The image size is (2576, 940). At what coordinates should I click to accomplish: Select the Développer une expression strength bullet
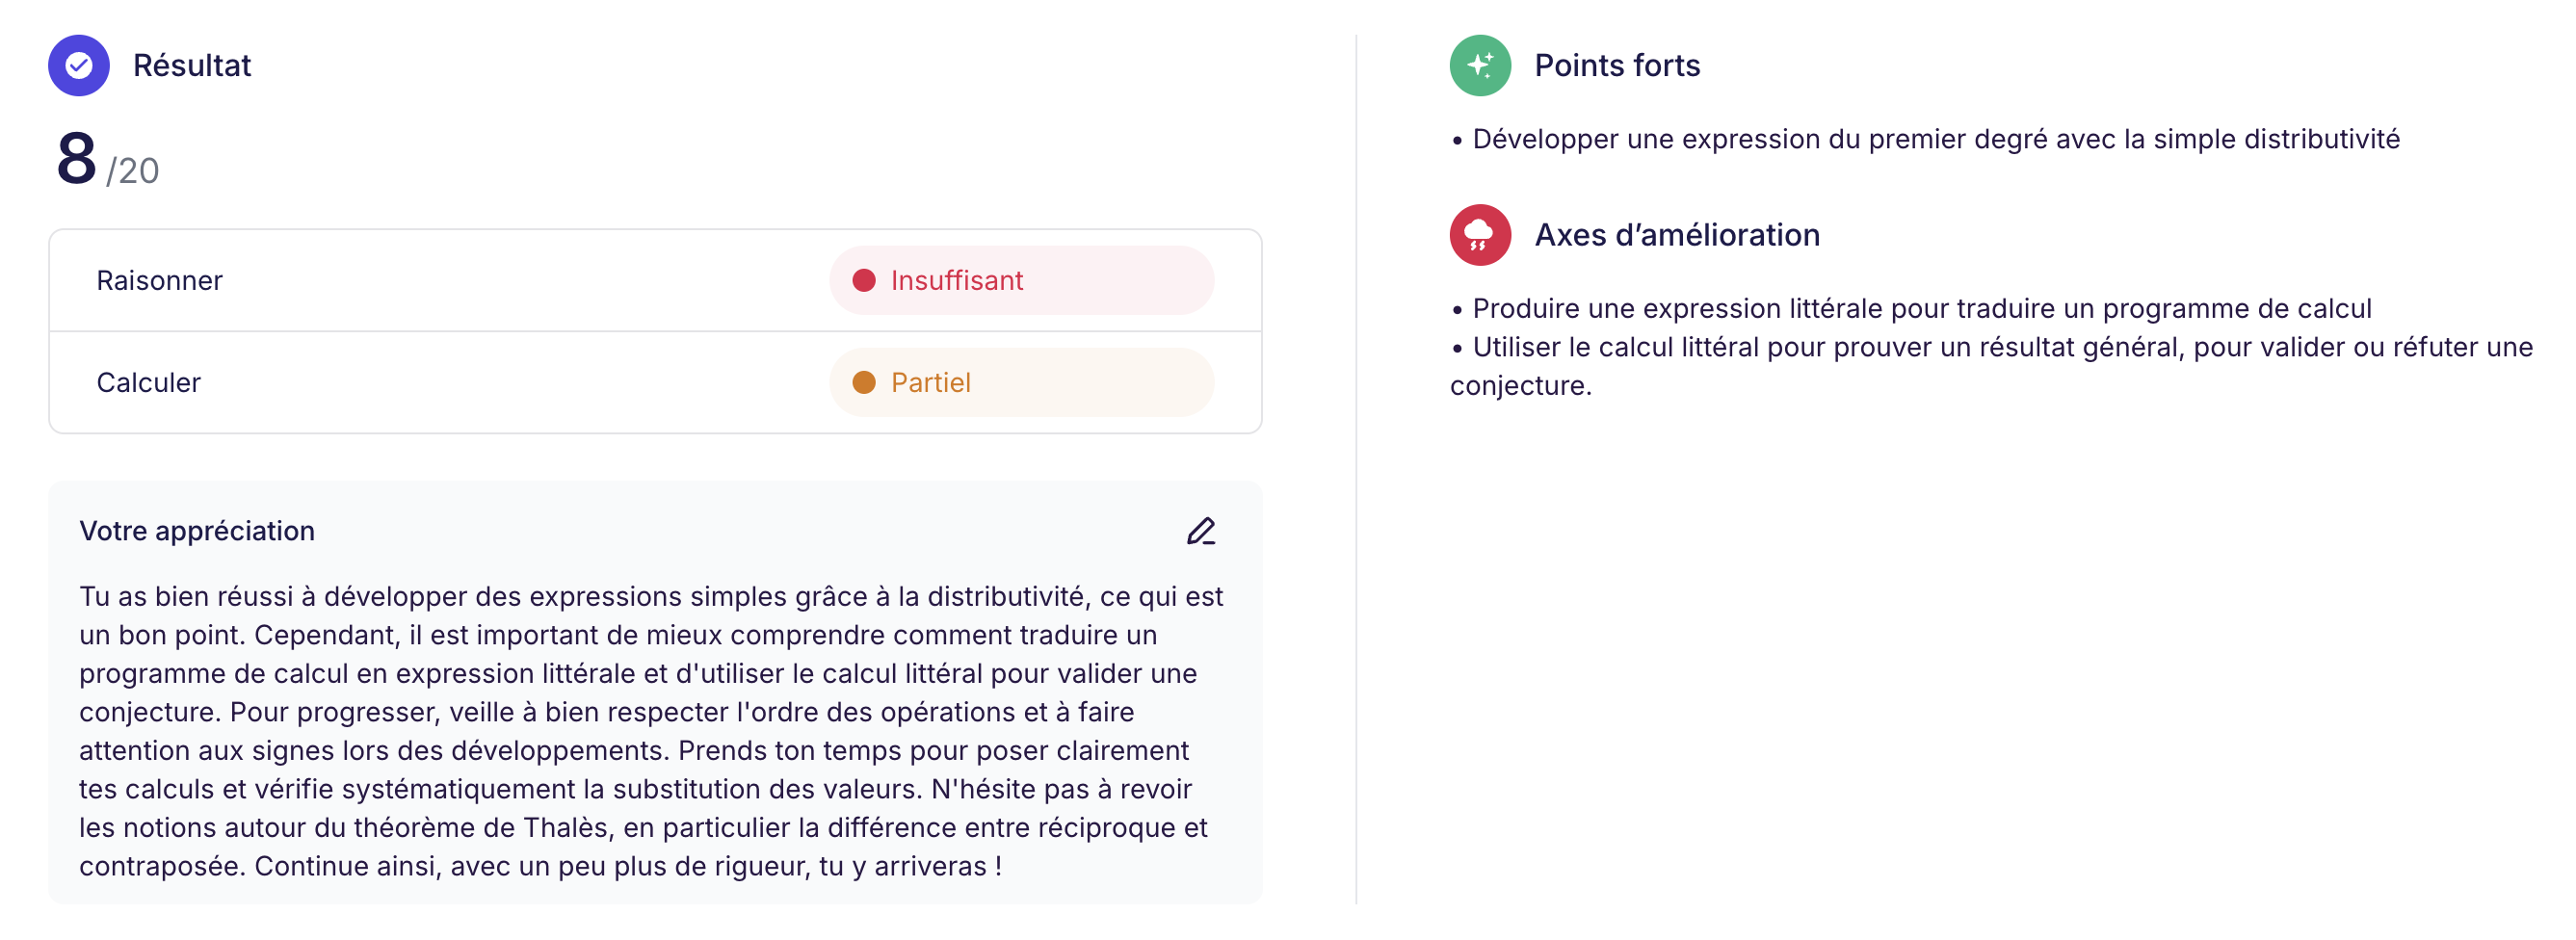1925,139
